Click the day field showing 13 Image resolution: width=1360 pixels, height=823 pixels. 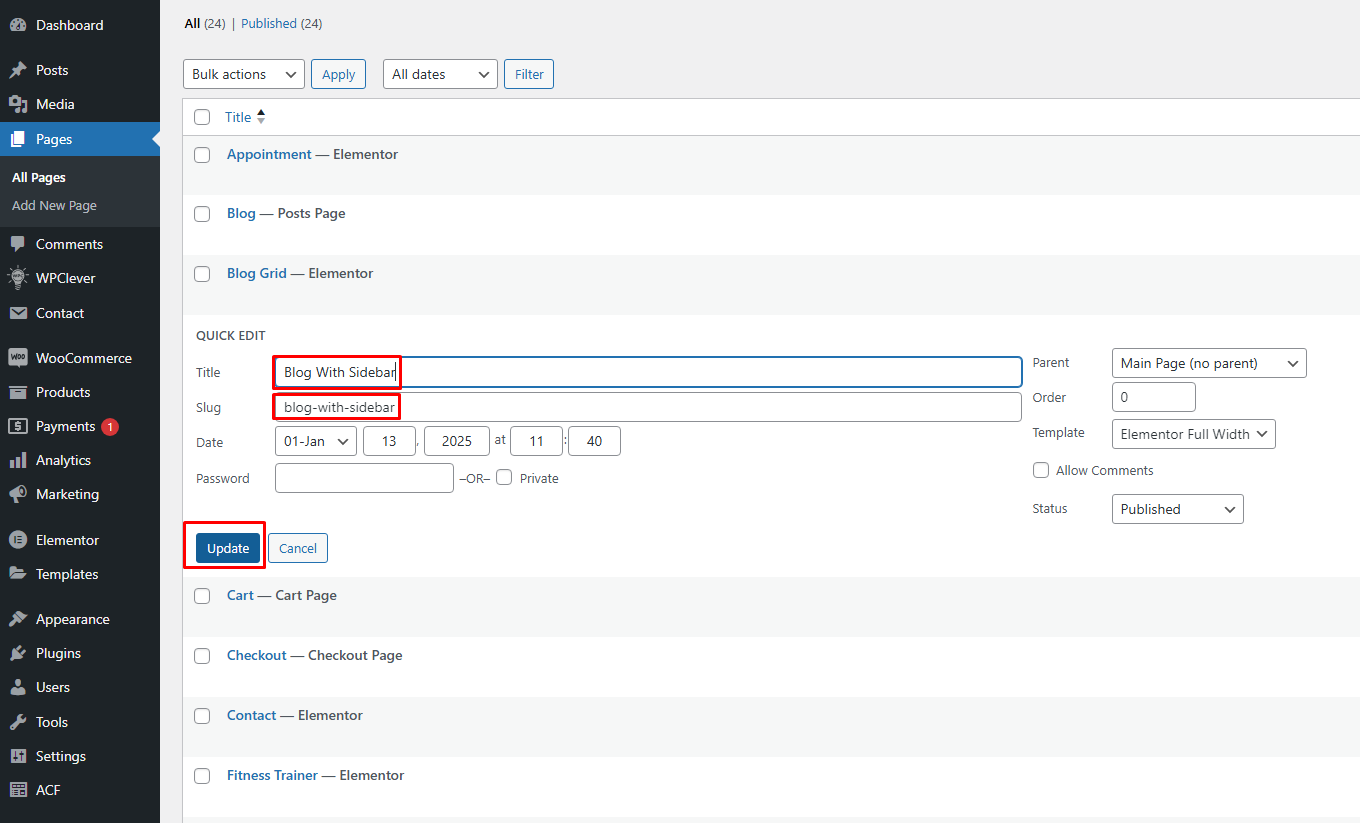pos(389,441)
